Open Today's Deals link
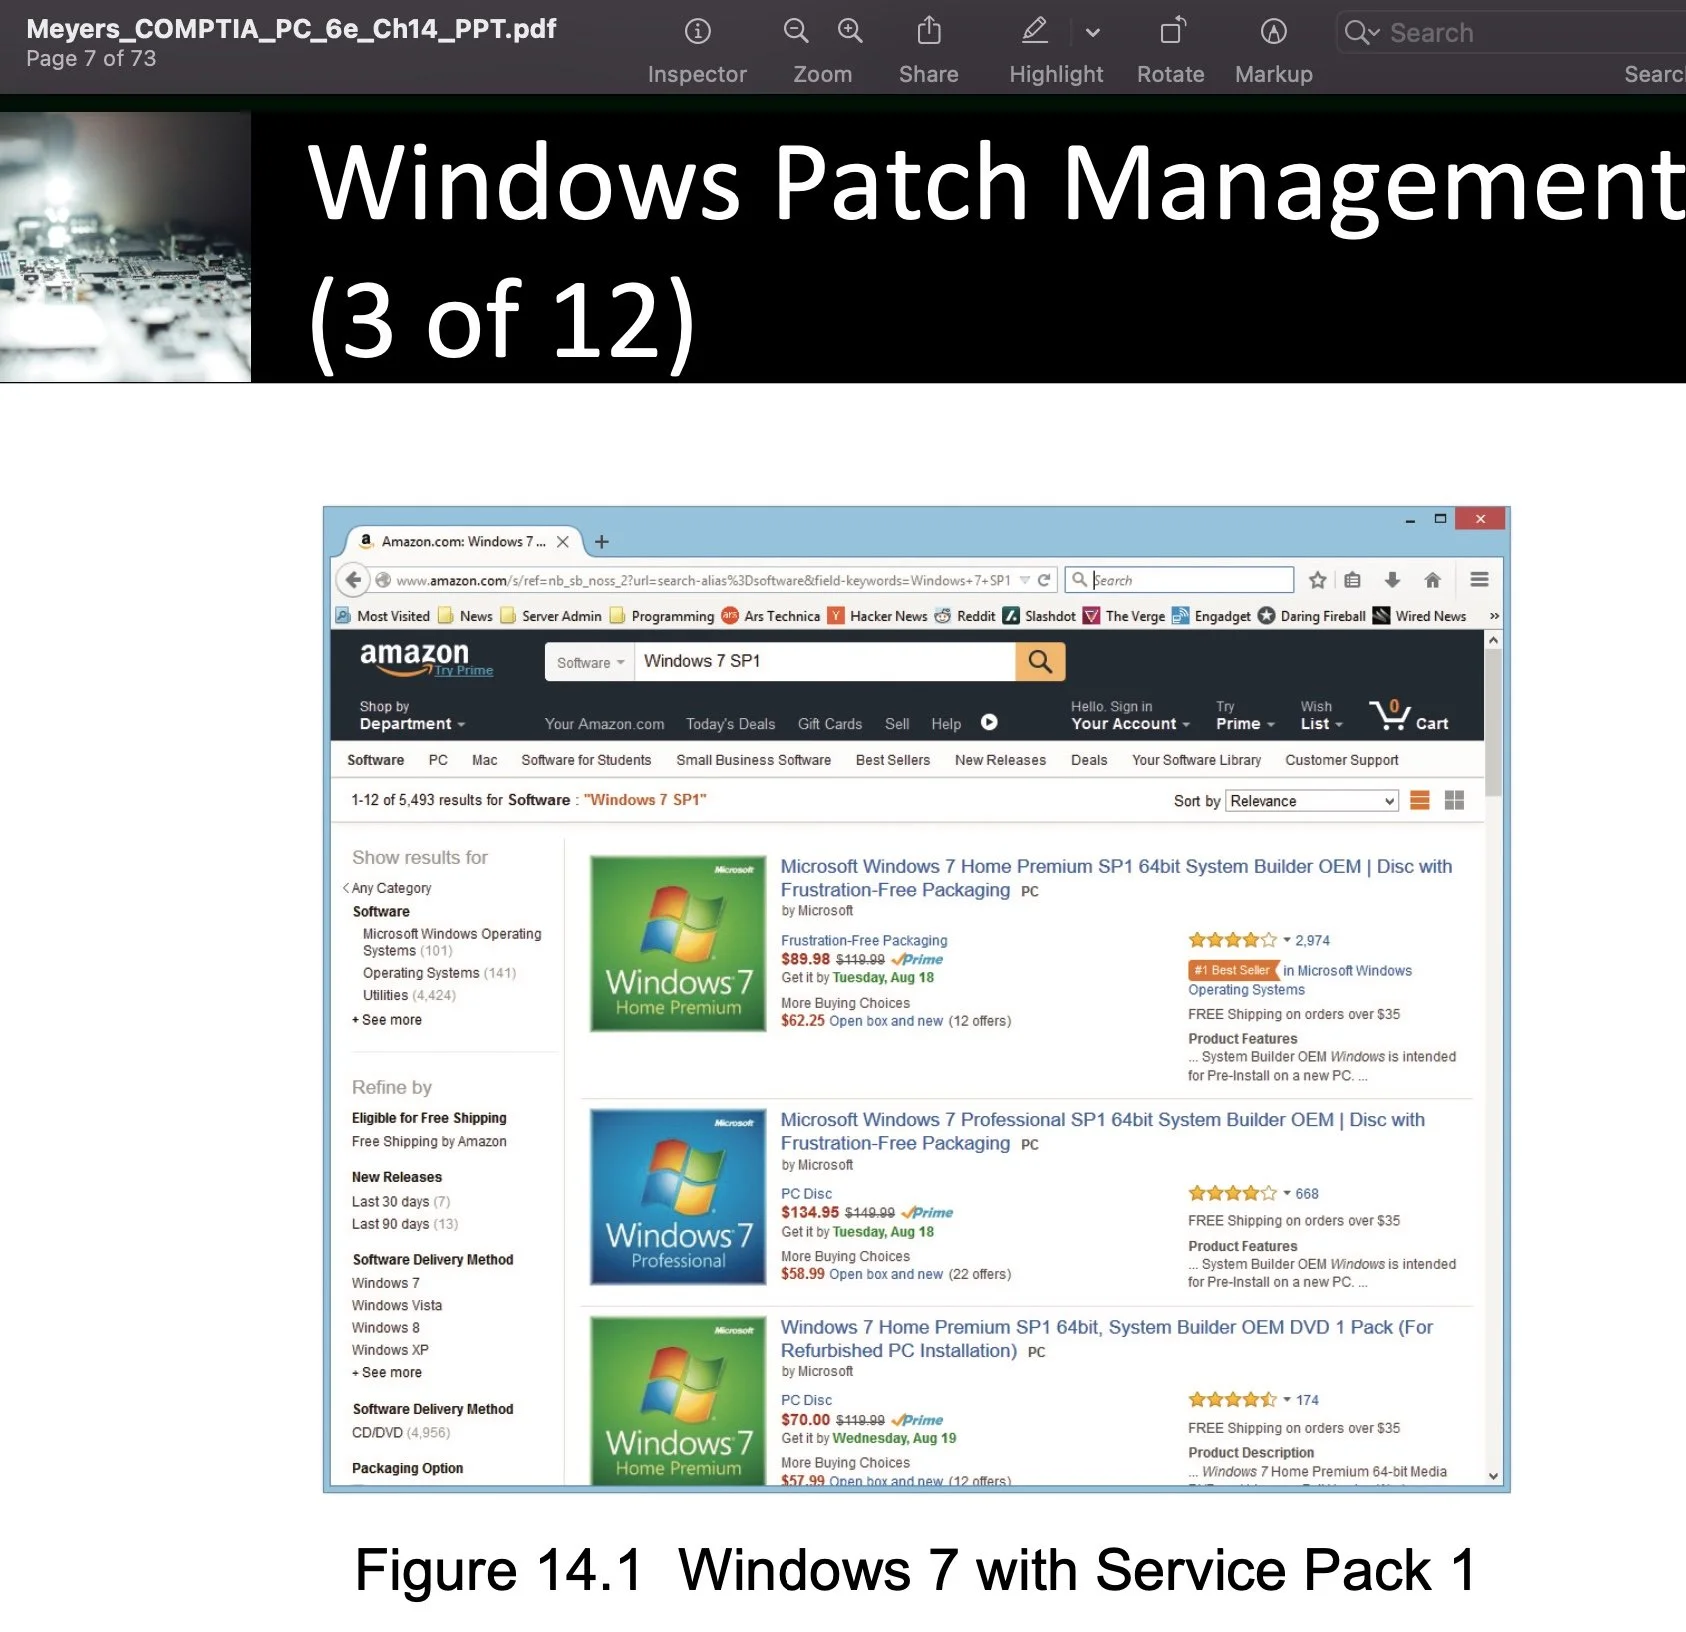The width and height of the screenshot is (1686, 1632). 730,724
